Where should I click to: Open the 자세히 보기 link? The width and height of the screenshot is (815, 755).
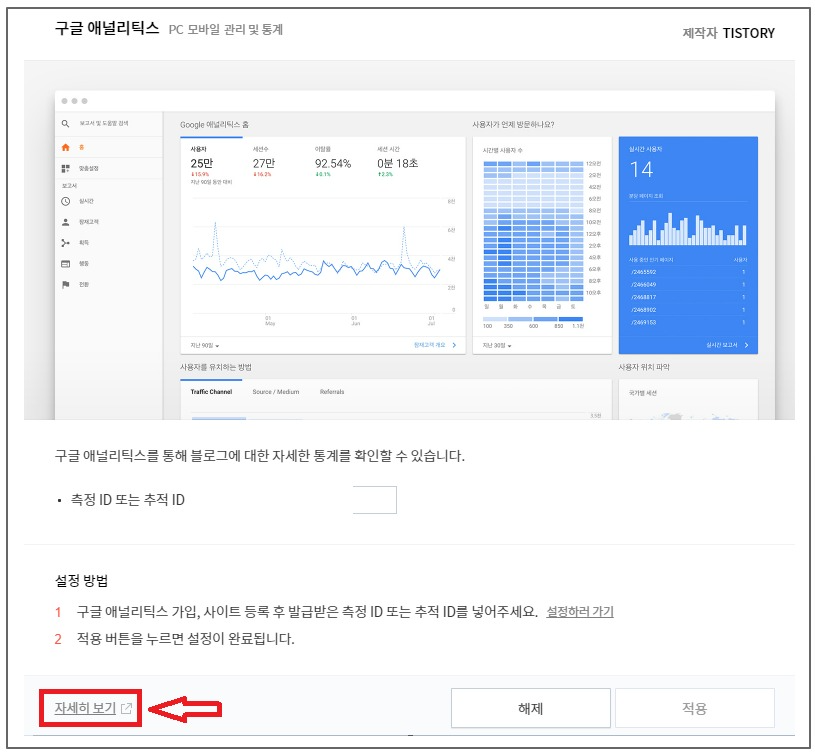point(93,708)
